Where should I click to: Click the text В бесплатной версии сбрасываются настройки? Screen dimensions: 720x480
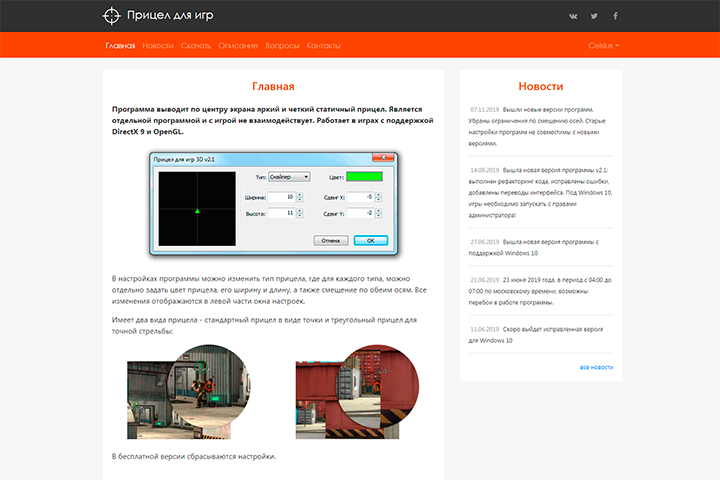(x=194, y=456)
